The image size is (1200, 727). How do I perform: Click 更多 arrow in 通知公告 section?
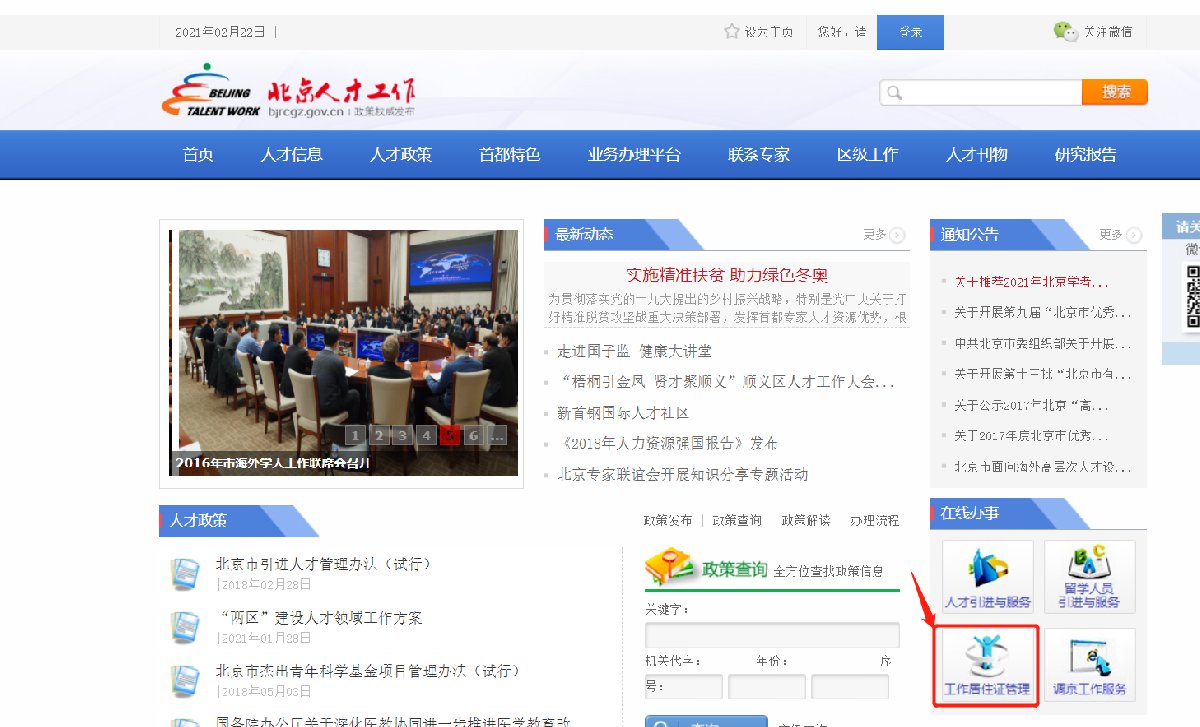(1134, 235)
